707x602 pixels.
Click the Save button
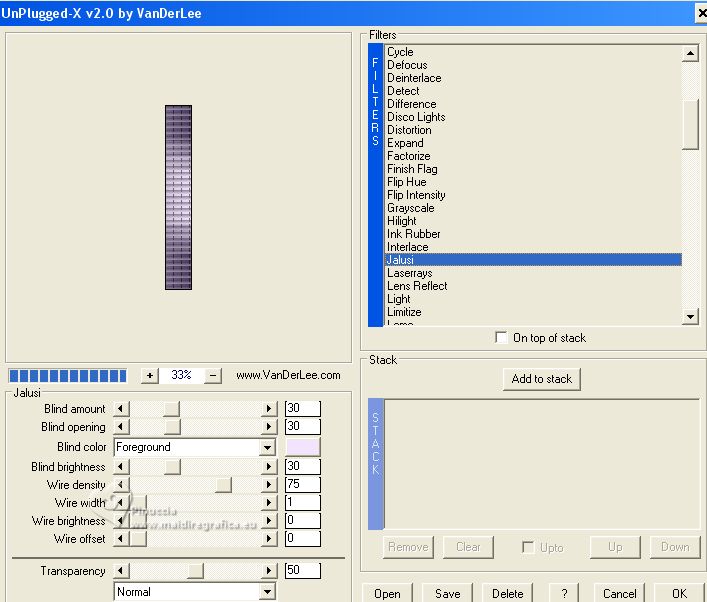447,593
